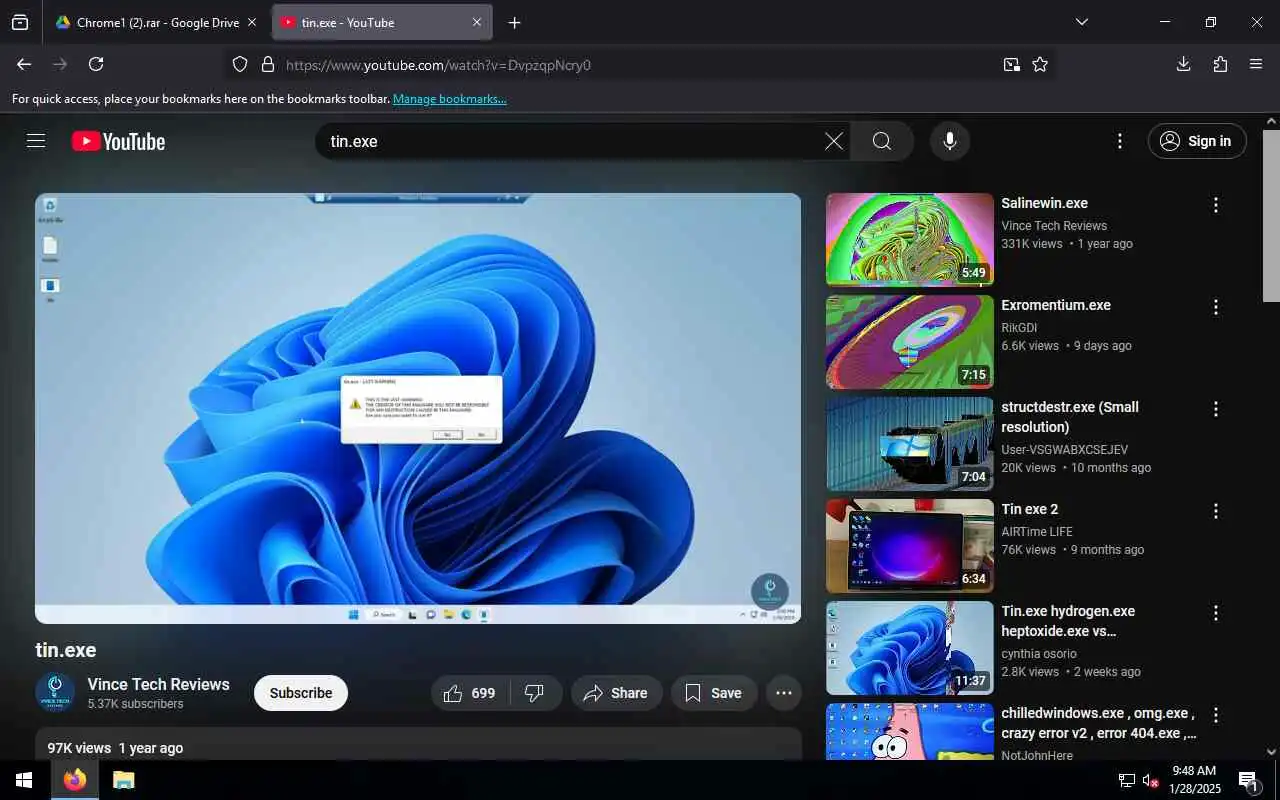Open options for Tin exe 2 video
Viewport: 1280px width, 800px height.
[x=1216, y=511]
